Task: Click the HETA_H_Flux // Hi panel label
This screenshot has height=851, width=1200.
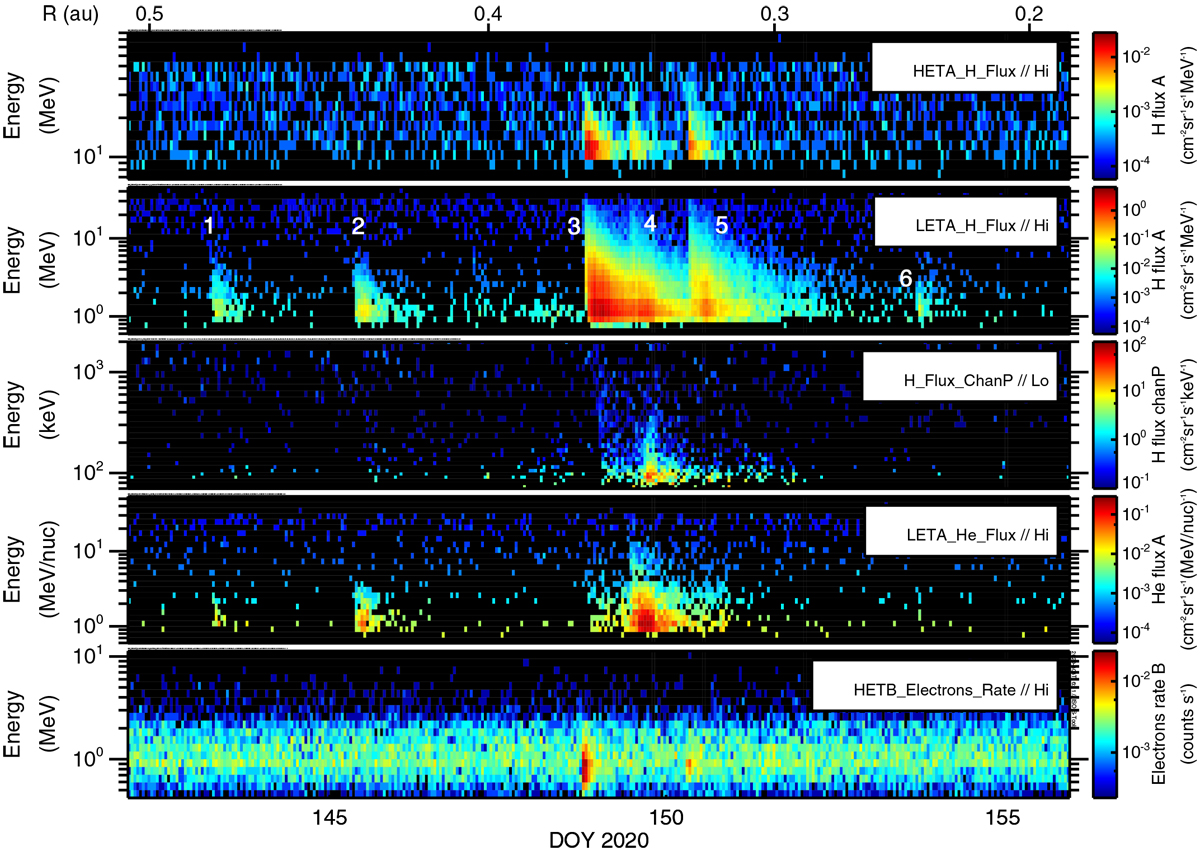Action: (964, 67)
